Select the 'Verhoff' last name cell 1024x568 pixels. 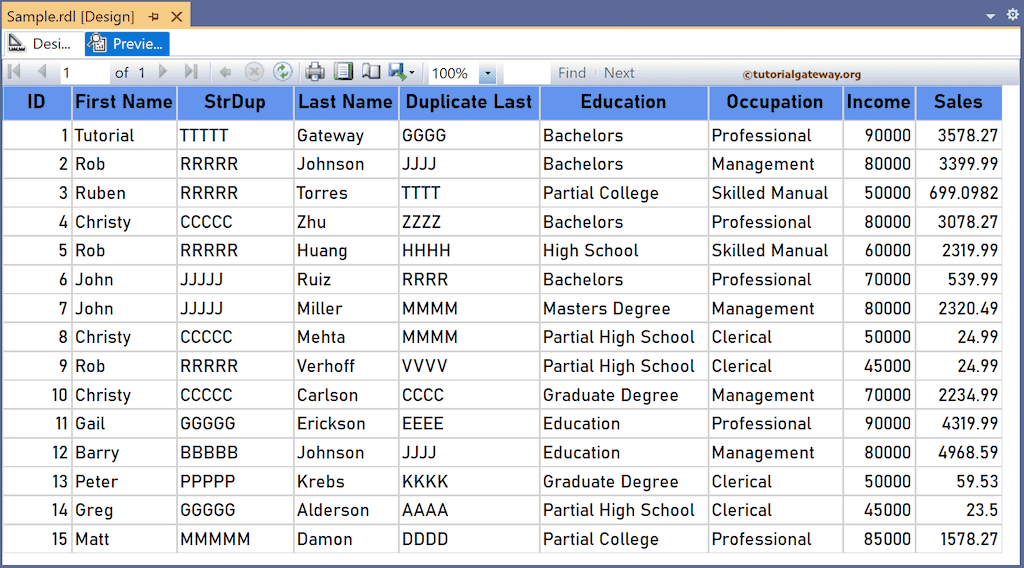tap(345, 366)
